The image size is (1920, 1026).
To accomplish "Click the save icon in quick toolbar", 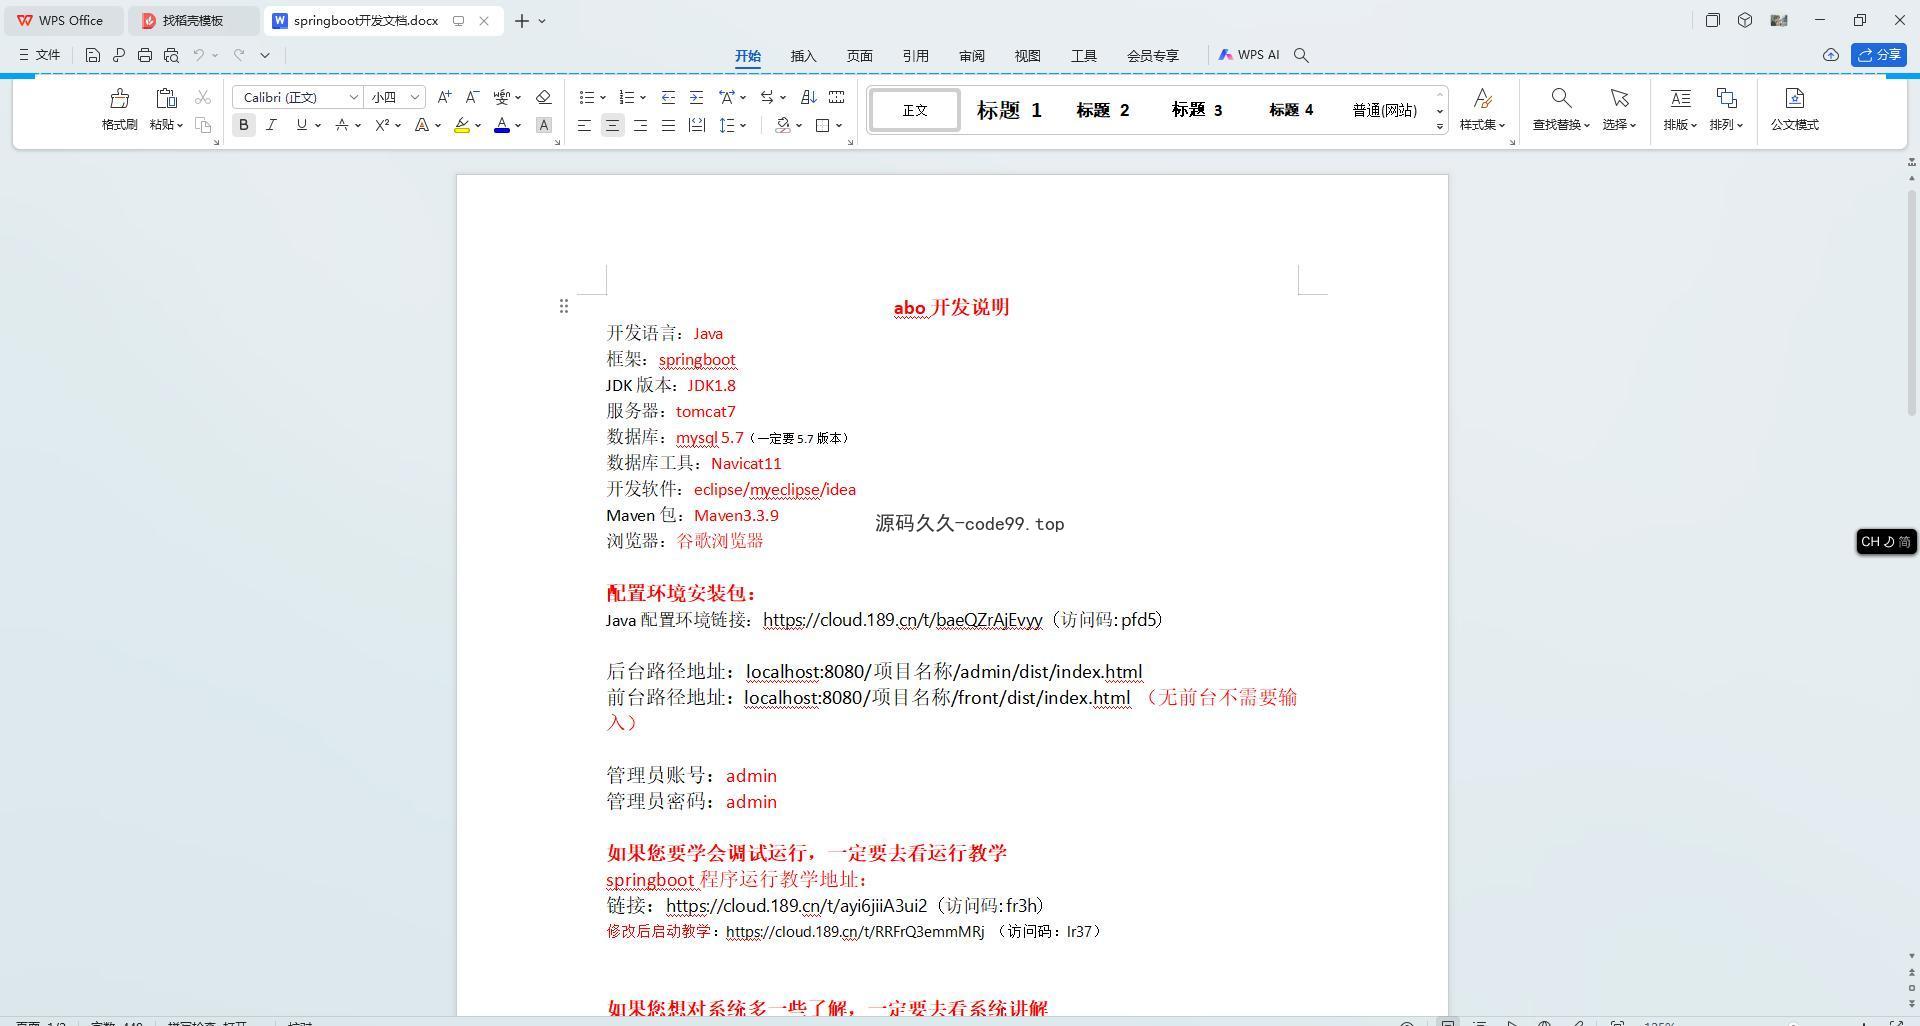I will [93, 55].
